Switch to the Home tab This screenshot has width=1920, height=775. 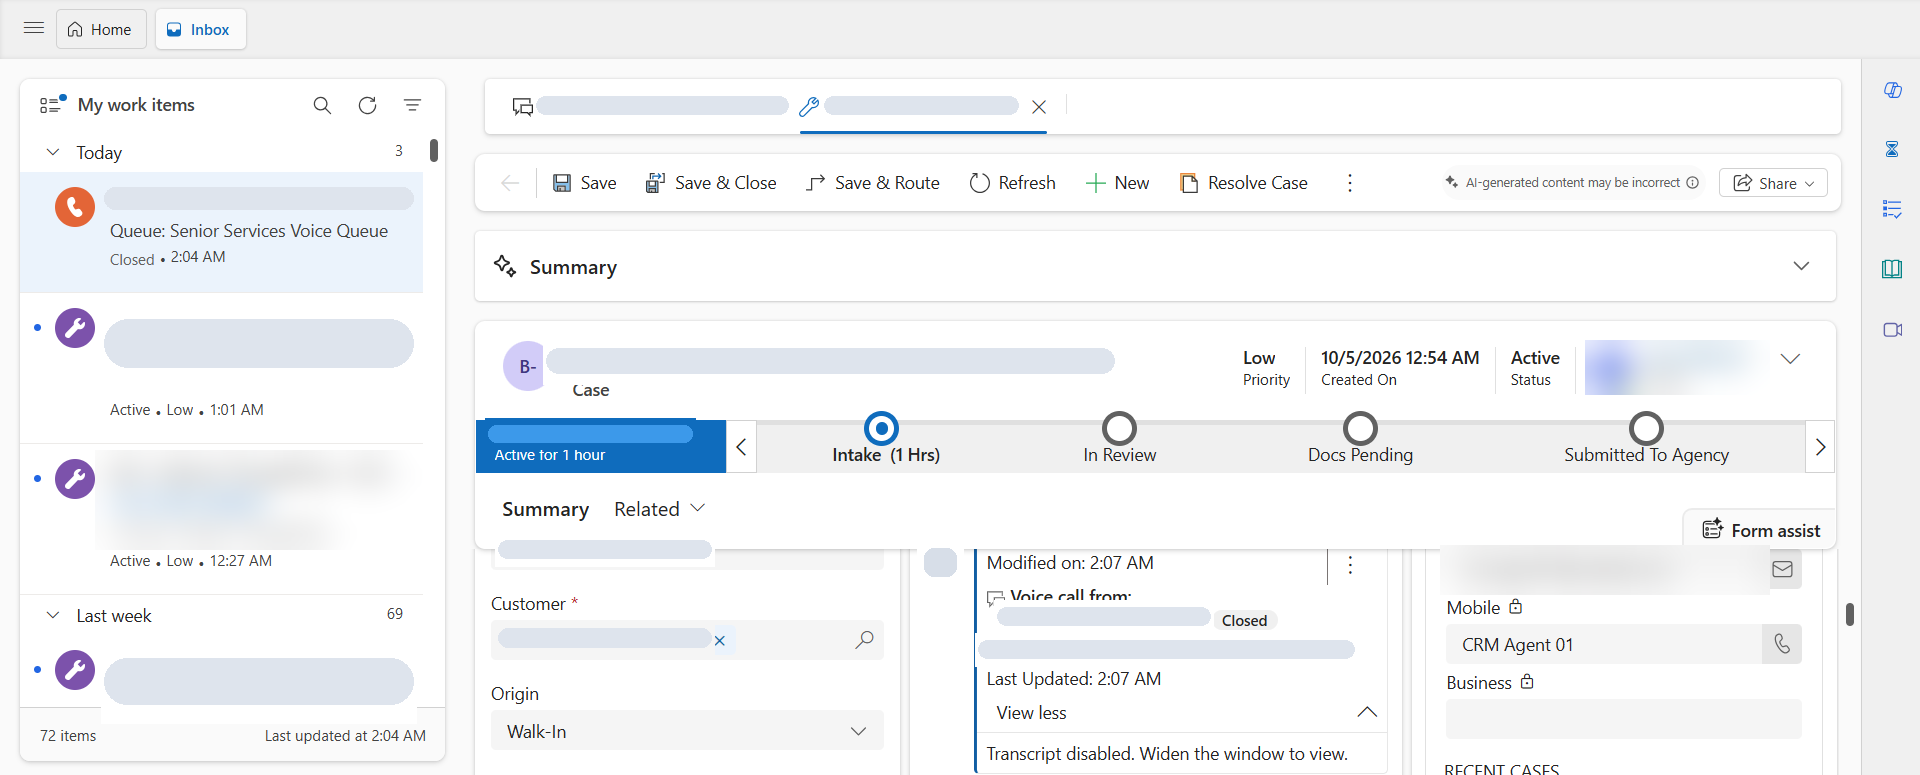(101, 29)
